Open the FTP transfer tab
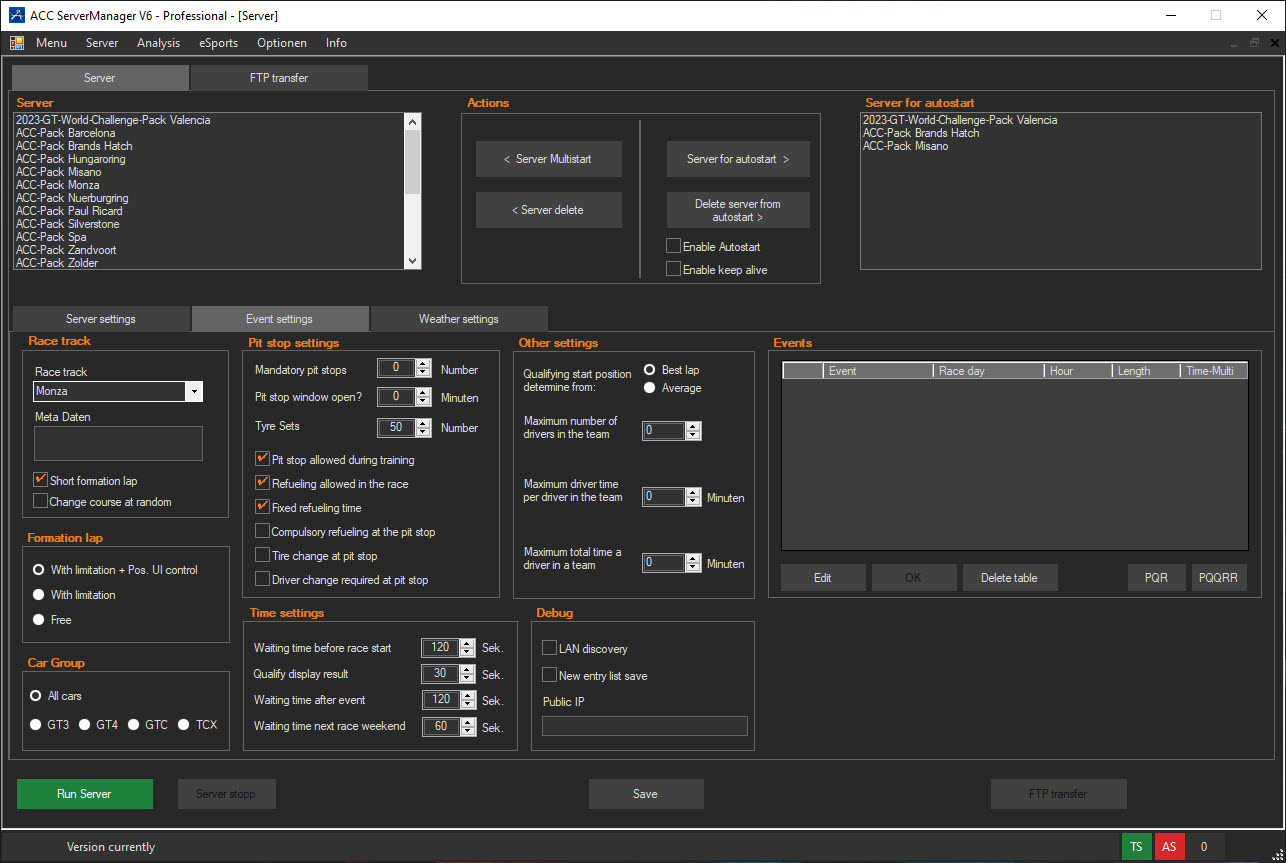This screenshot has width=1286, height=863. coord(278,78)
